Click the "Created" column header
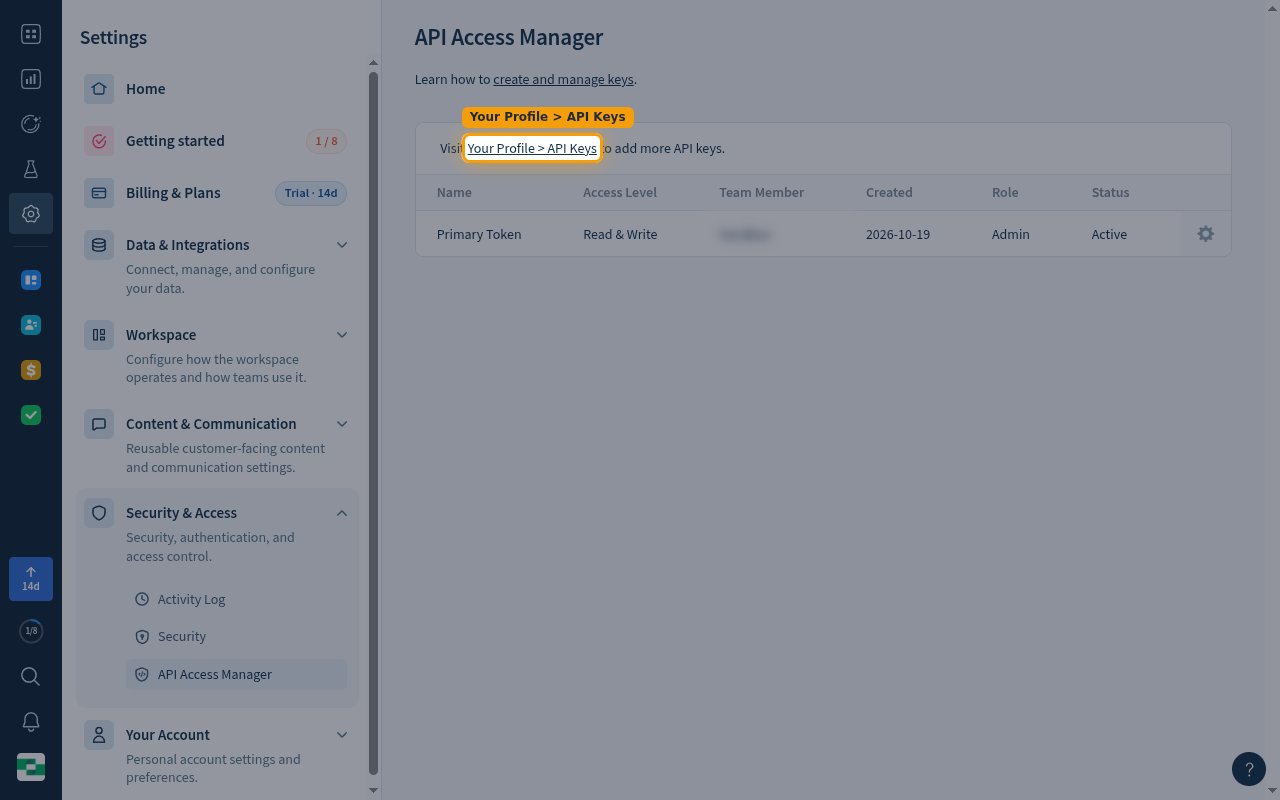The height and width of the screenshot is (800, 1280). [889, 192]
